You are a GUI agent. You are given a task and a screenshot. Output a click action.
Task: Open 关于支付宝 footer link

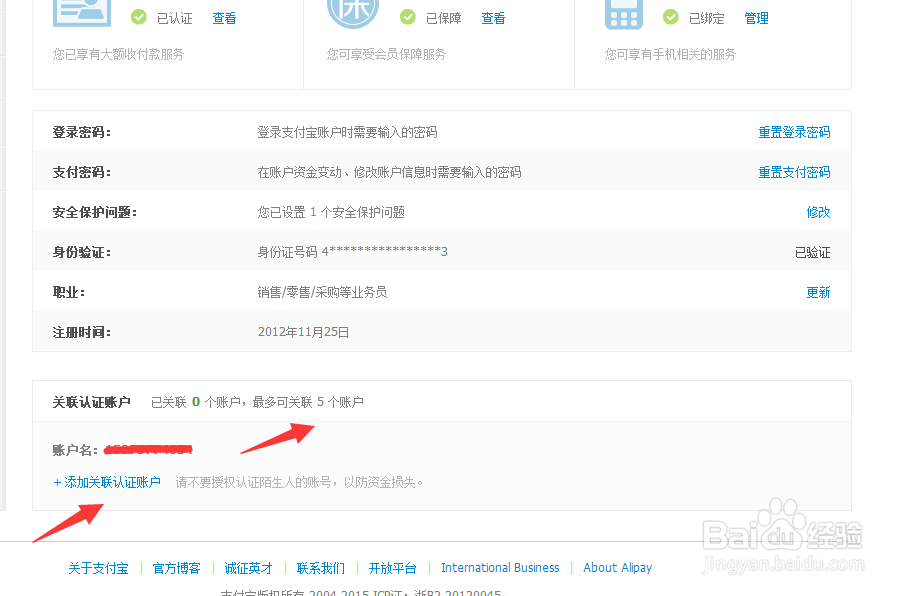(98, 568)
